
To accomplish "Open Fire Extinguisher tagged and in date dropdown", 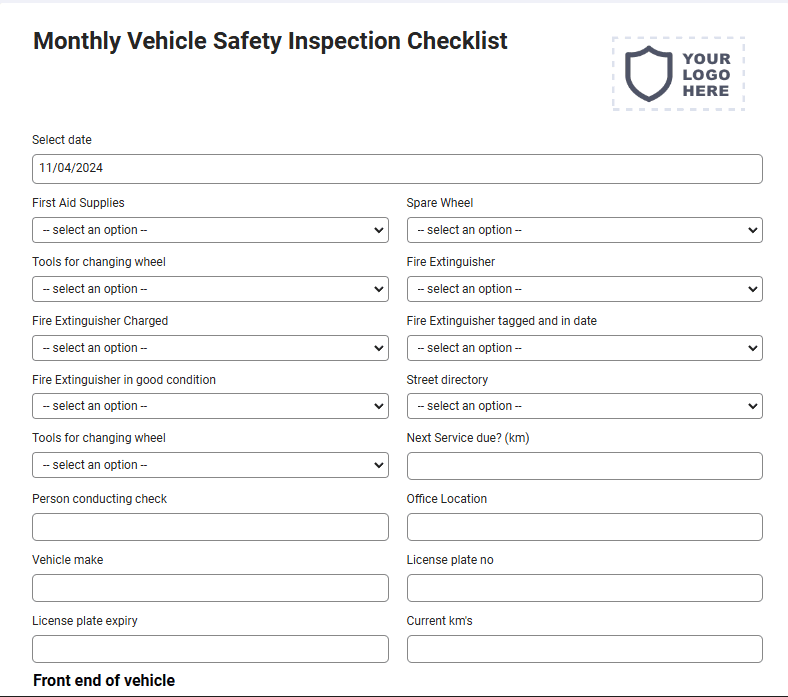I will pos(584,348).
